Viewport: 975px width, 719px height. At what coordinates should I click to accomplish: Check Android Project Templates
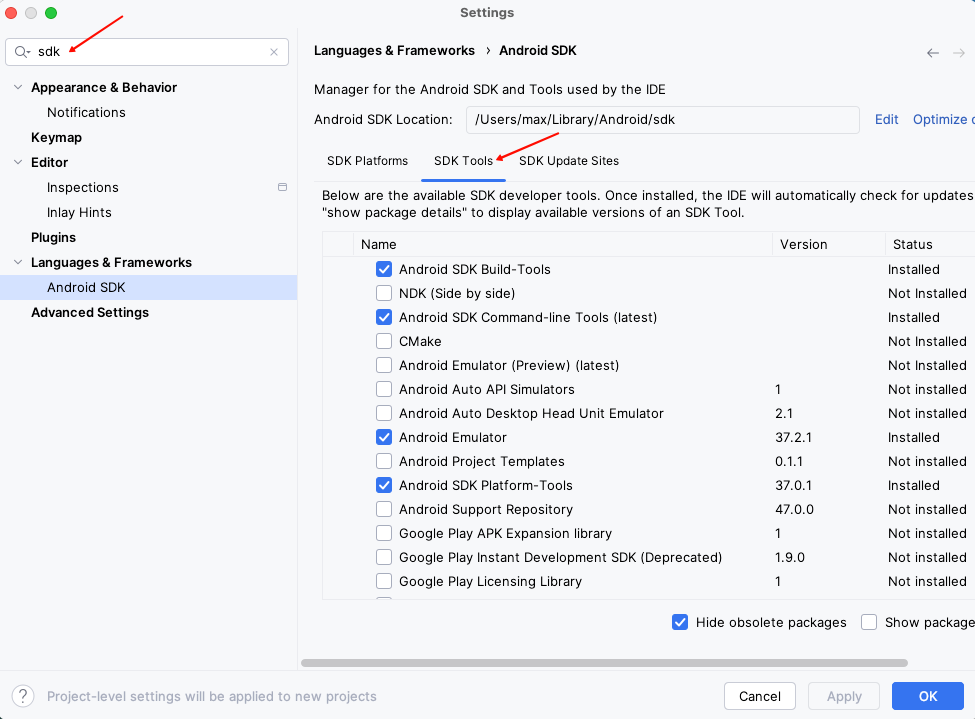point(384,461)
